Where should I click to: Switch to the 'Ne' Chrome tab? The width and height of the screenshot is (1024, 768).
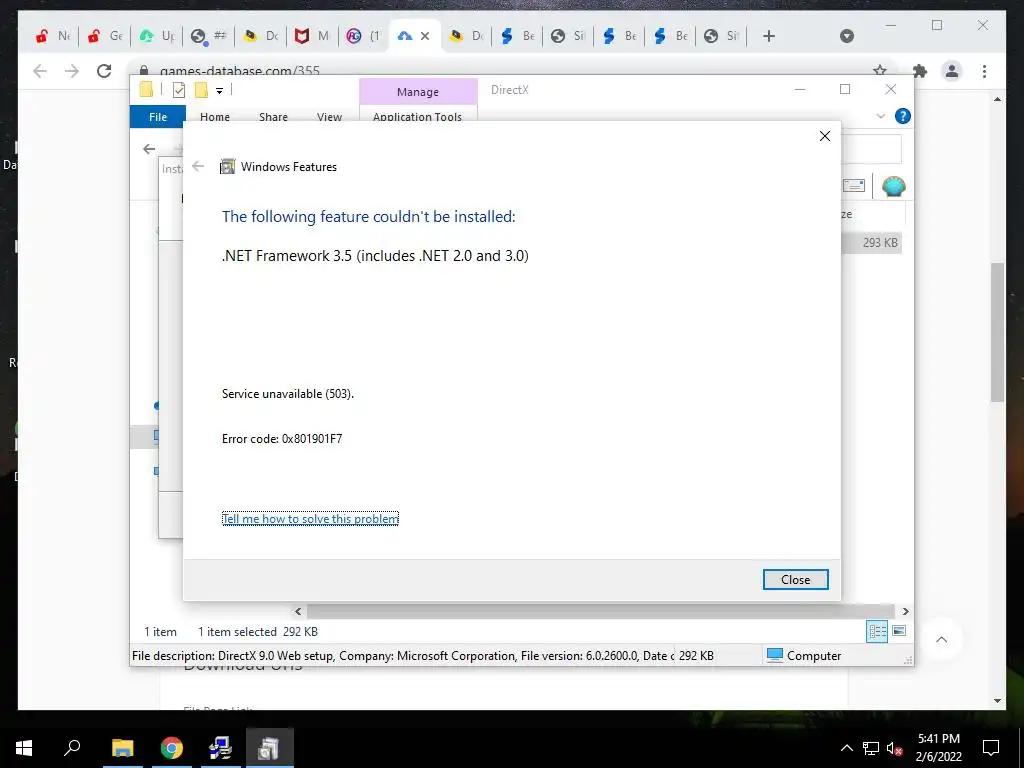[x=53, y=36]
